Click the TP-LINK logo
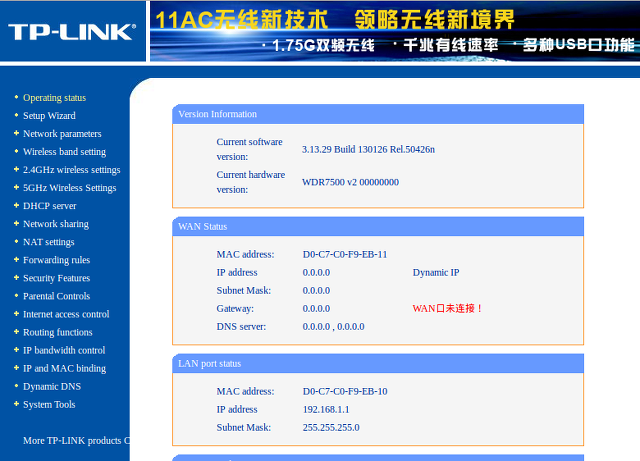Image resolution: width=640 pixels, height=461 pixels. (x=72, y=32)
